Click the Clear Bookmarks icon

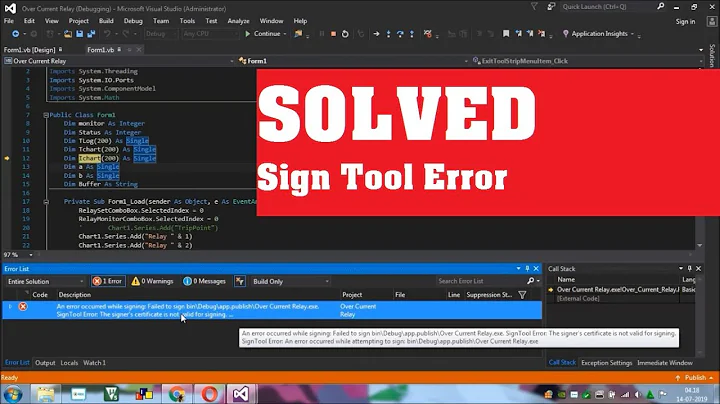click(542, 34)
